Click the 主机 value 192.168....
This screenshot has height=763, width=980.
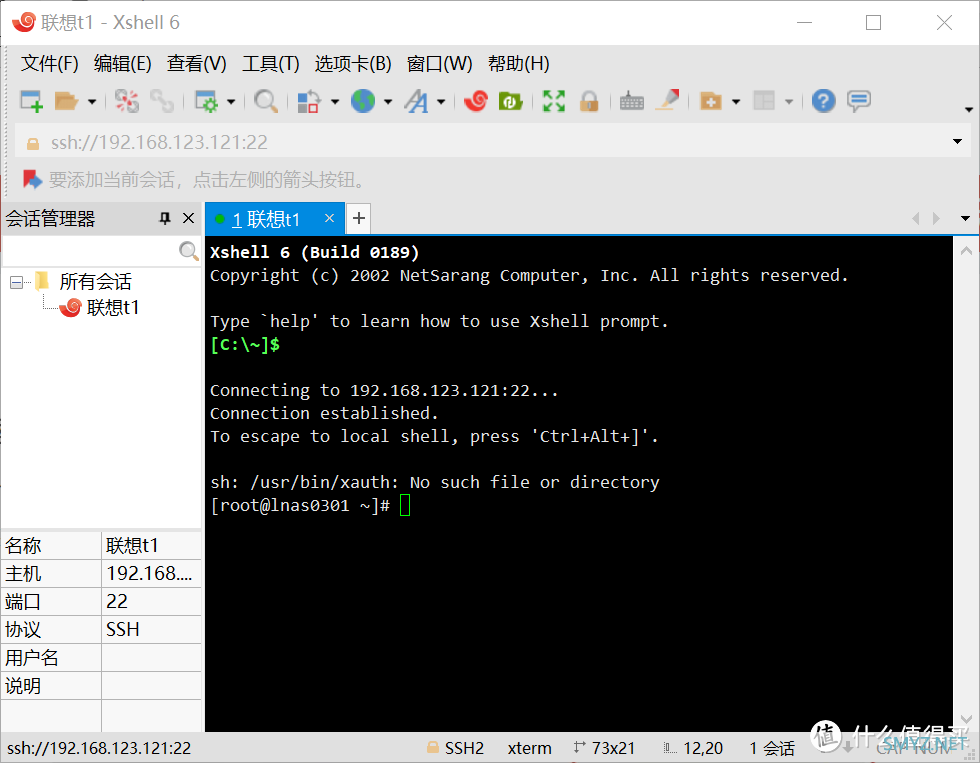click(149, 573)
